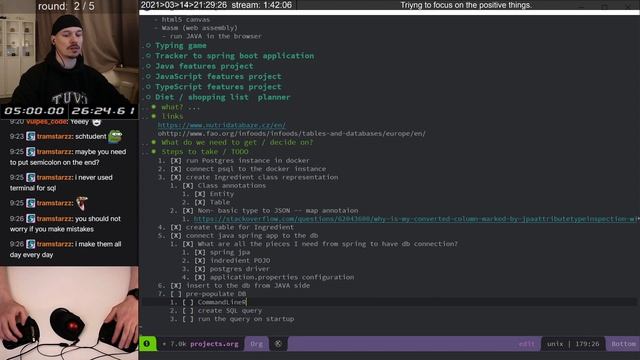This screenshot has width=640, height=360.
Task: Click 'indredient POJO' list item text
Action: [x=240, y=260]
